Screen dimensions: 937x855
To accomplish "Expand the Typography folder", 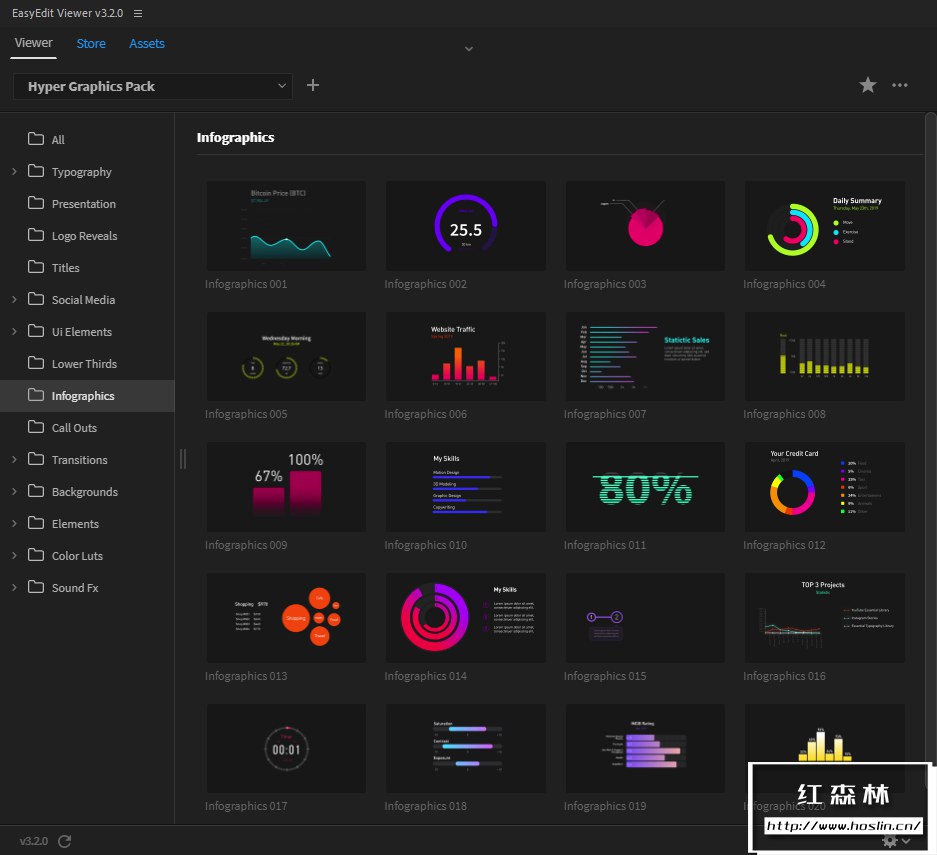I will pyautogui.click(x=14, y=171).
